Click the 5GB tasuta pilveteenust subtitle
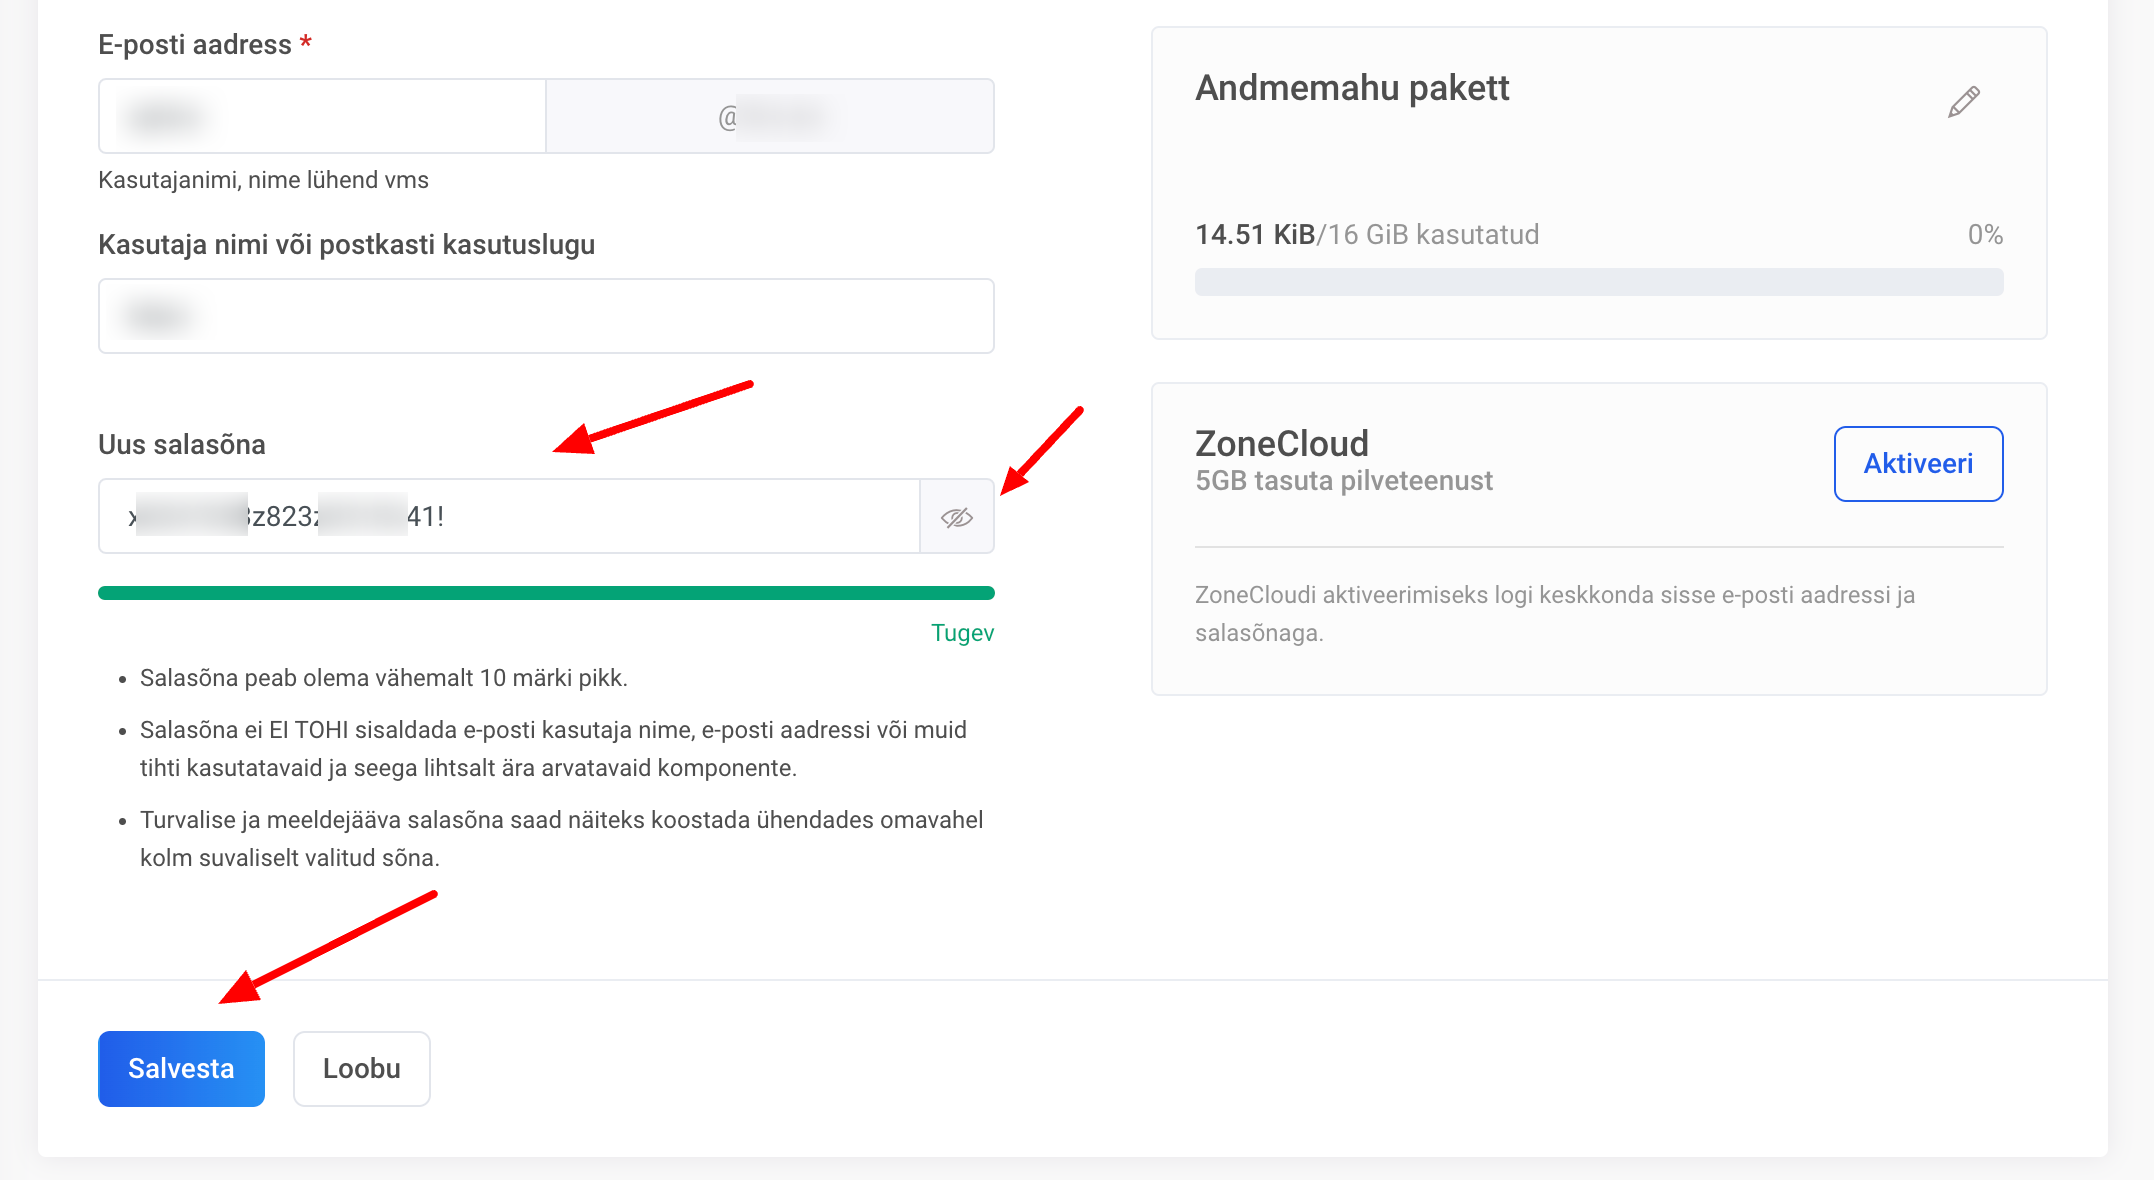The height and width of the screenshot is (1180, 2154). pyautogui.click(x=1343, y=481)
